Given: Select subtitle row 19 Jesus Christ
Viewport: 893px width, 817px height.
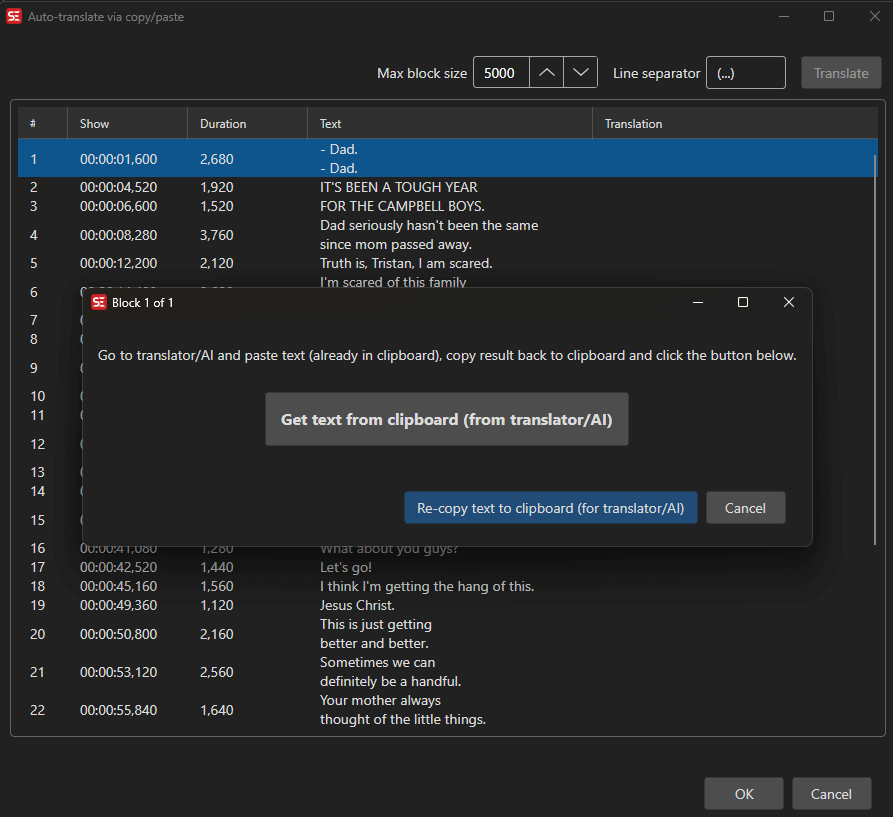Looking at the screenshot, I should pyautogui.click(x=357, y=605).
